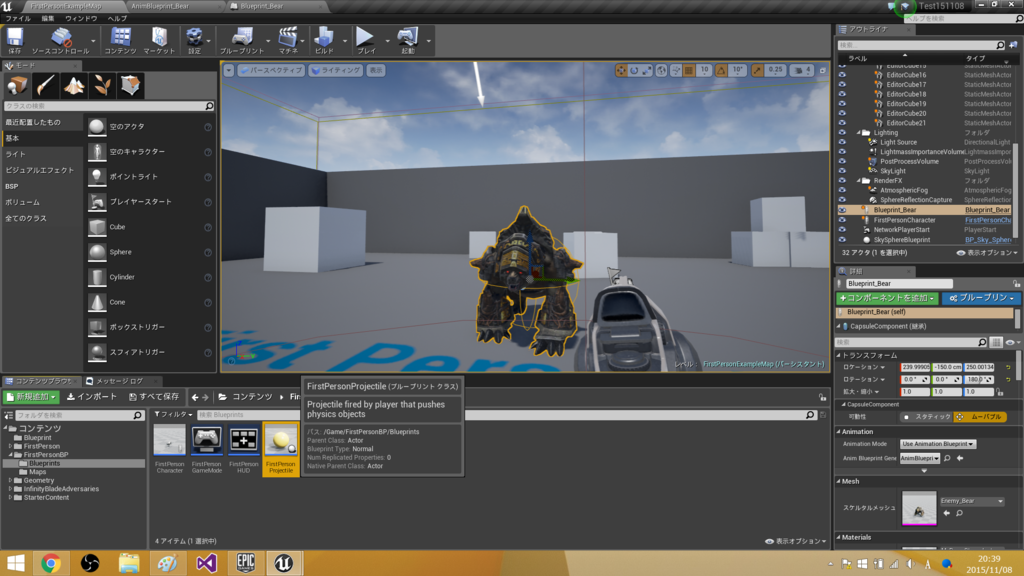The height and width of the screenshot is (576, 1024).
Task: Click the Blueprints (ブループリント) toolbar icon
Action: click(x=242, y=40)
